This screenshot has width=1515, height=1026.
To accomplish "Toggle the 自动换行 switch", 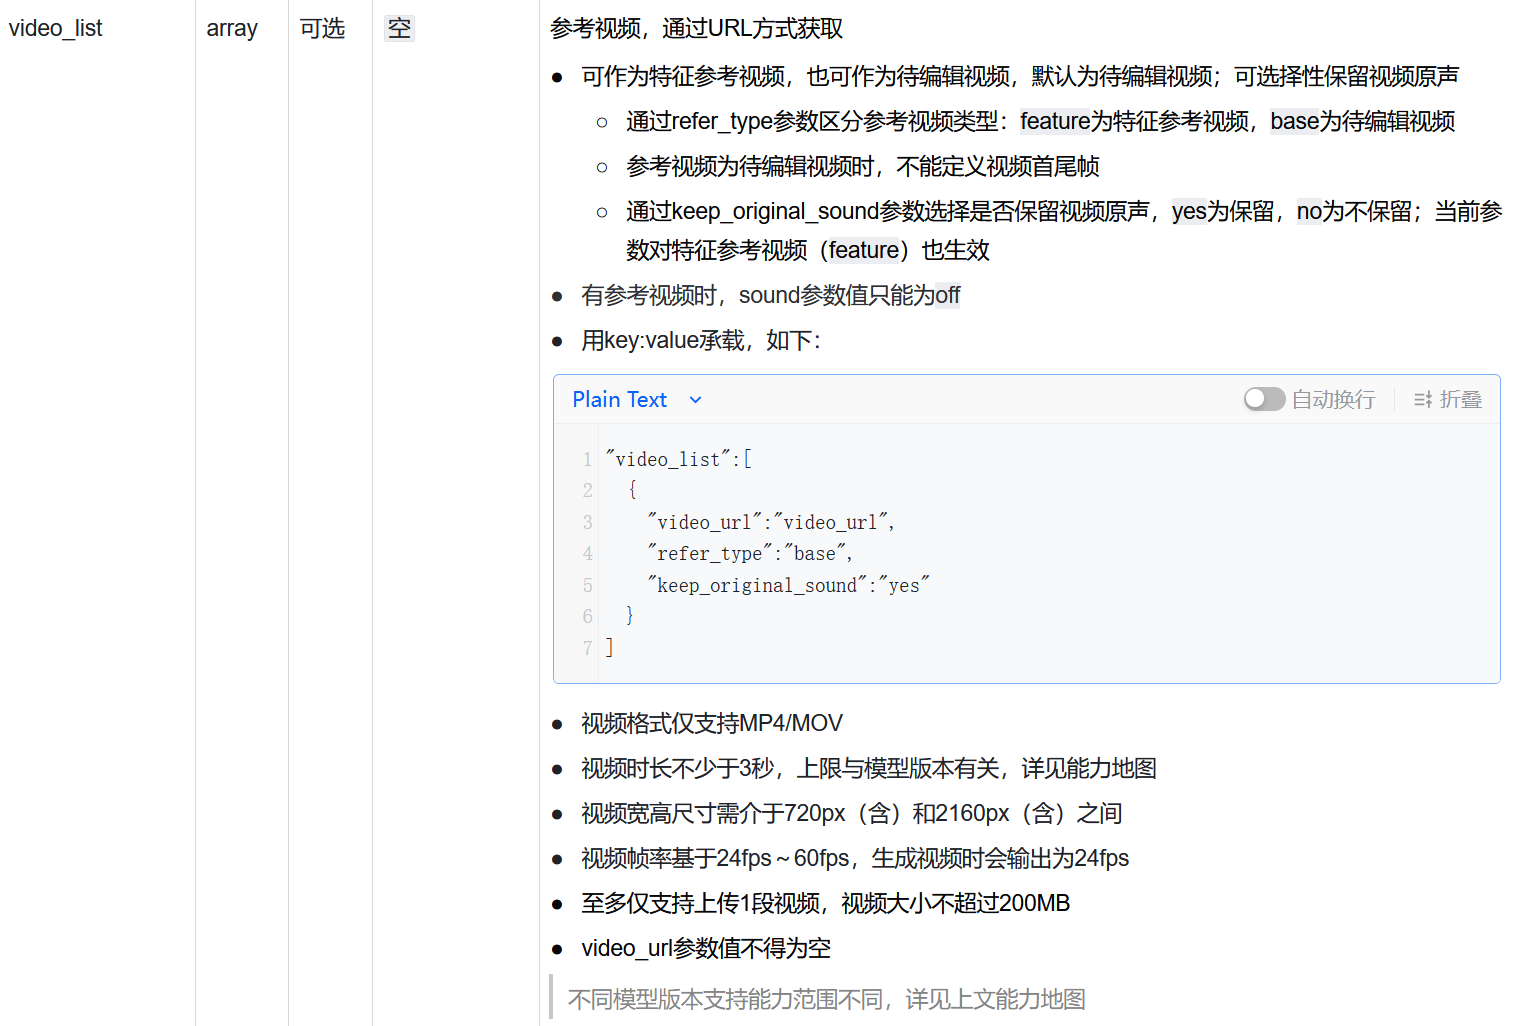I will tap(1263, 399).
